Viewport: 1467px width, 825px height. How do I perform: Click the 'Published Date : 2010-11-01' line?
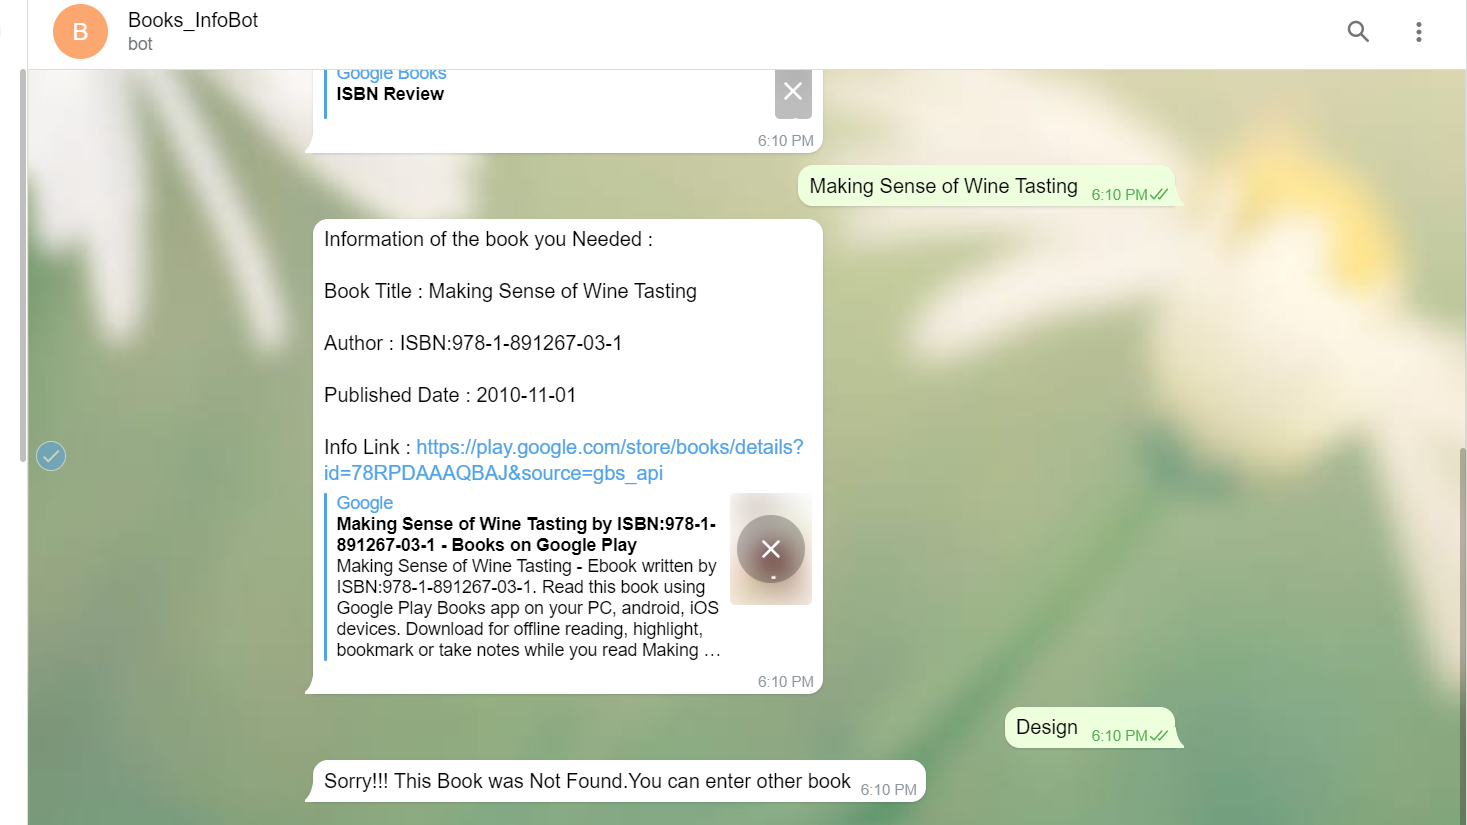pyautogui.click(x=450, y=395)
